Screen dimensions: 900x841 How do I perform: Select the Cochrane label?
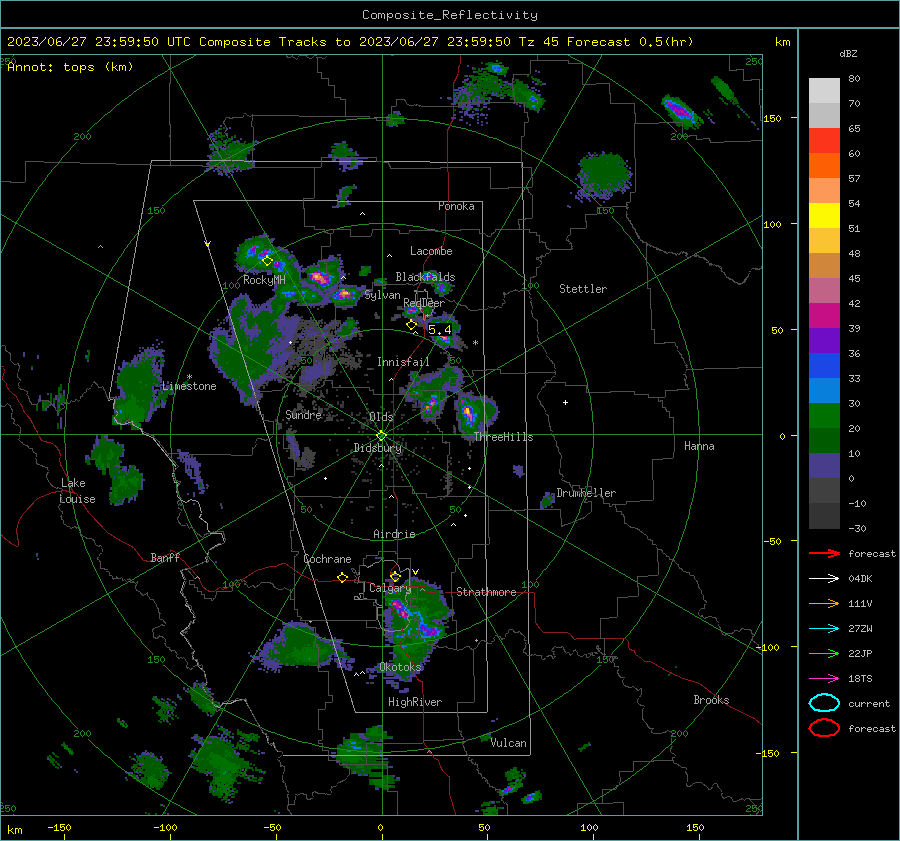(x=327, y=559)
